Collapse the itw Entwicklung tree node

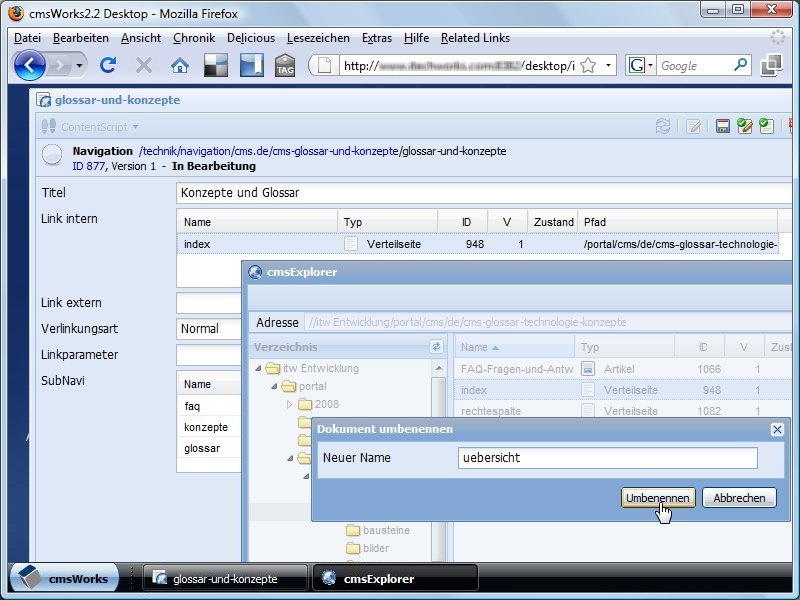coord(258,368)
